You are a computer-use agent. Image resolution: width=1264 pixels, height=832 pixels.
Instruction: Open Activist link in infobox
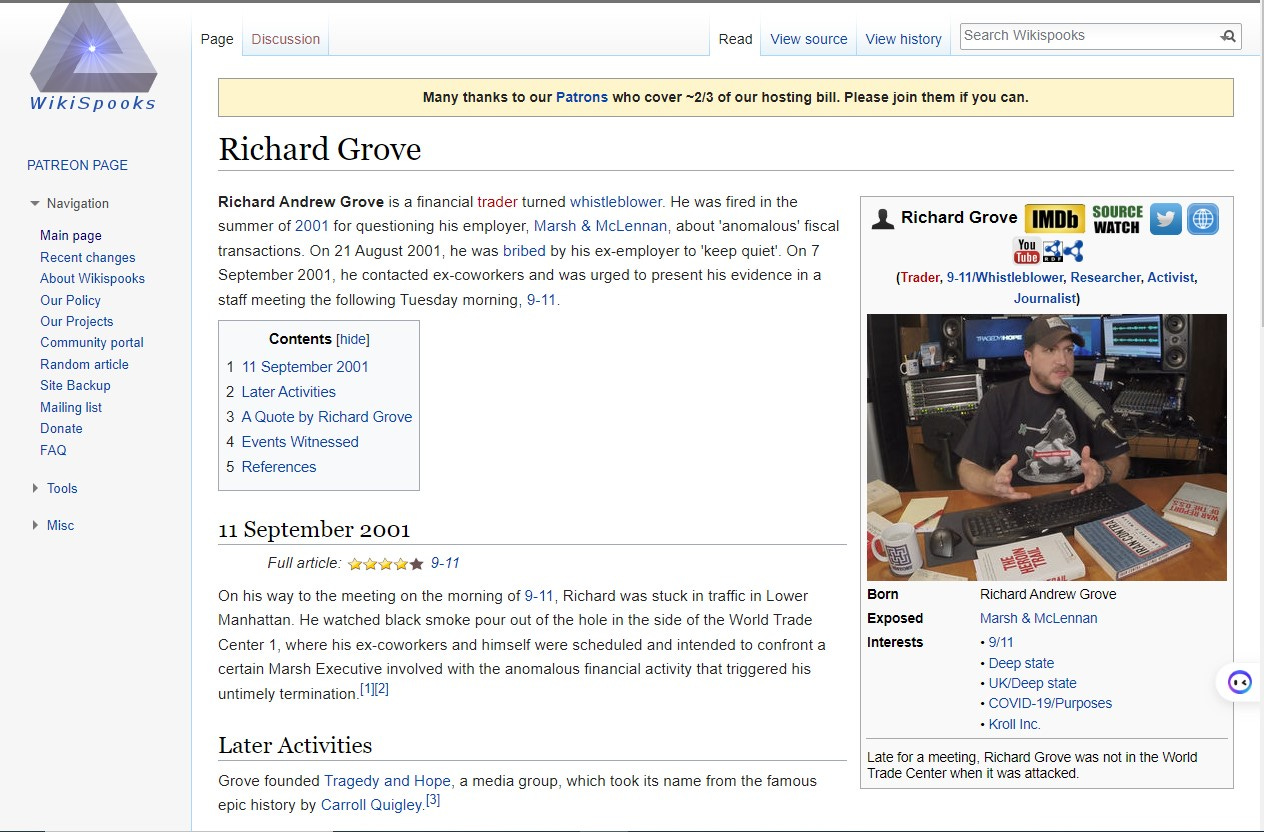[x=1171, y=278]
